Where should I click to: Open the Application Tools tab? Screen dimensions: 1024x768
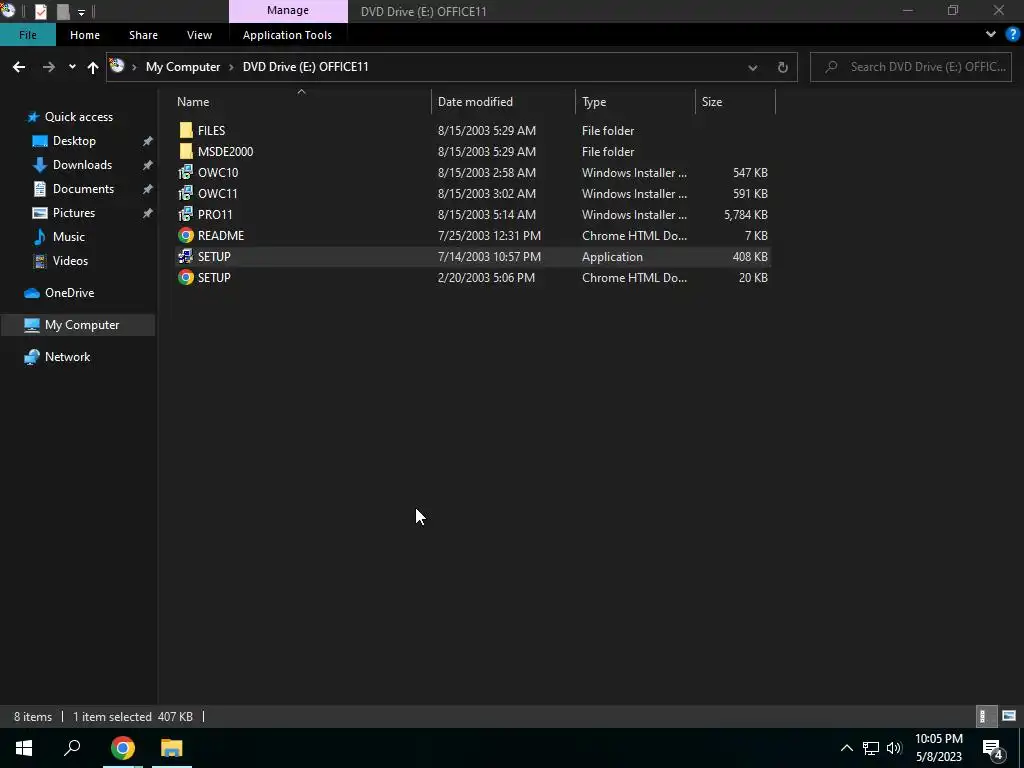click(287, 35)
